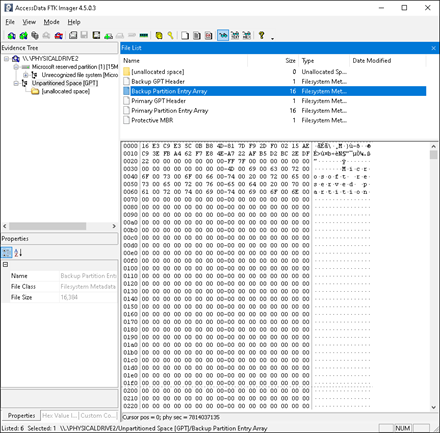Switch to the hex format view icon
The image size is (440, 433).
click(x=247, y=35)
